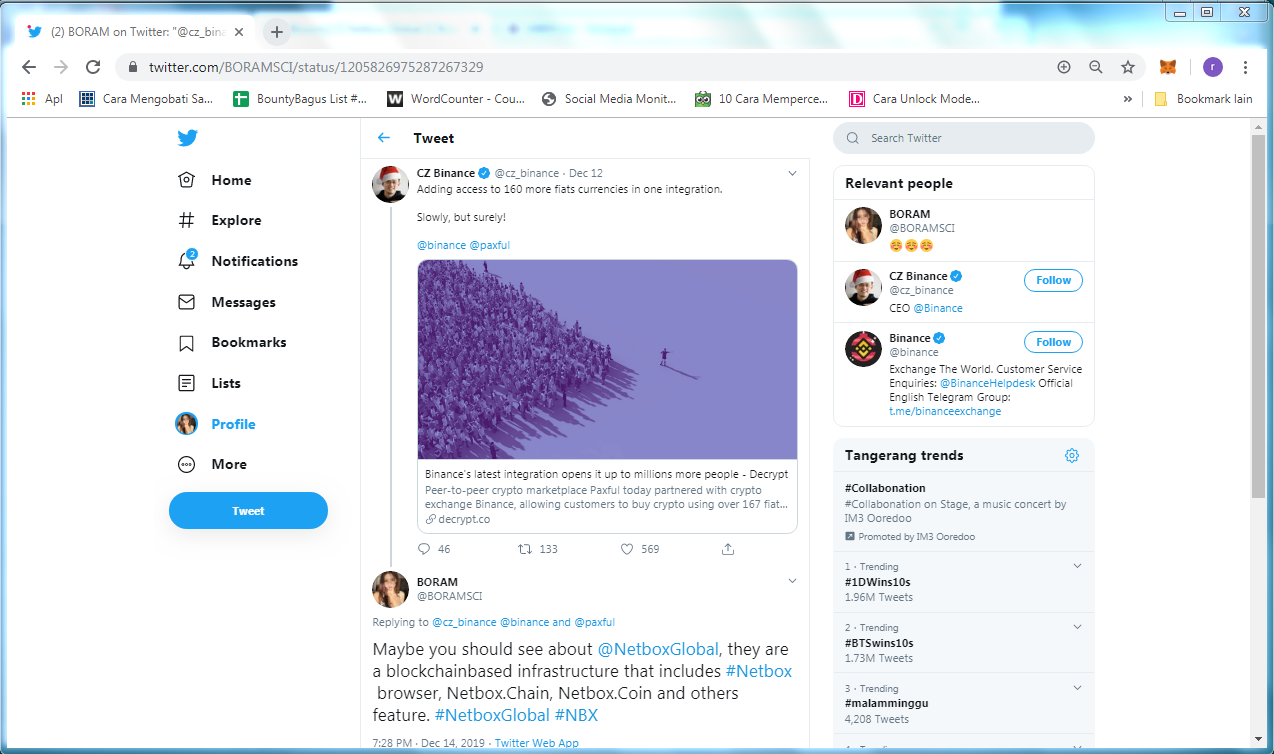Open the @BinanceHelpdesk link
1274x754 pixels.
988,383
